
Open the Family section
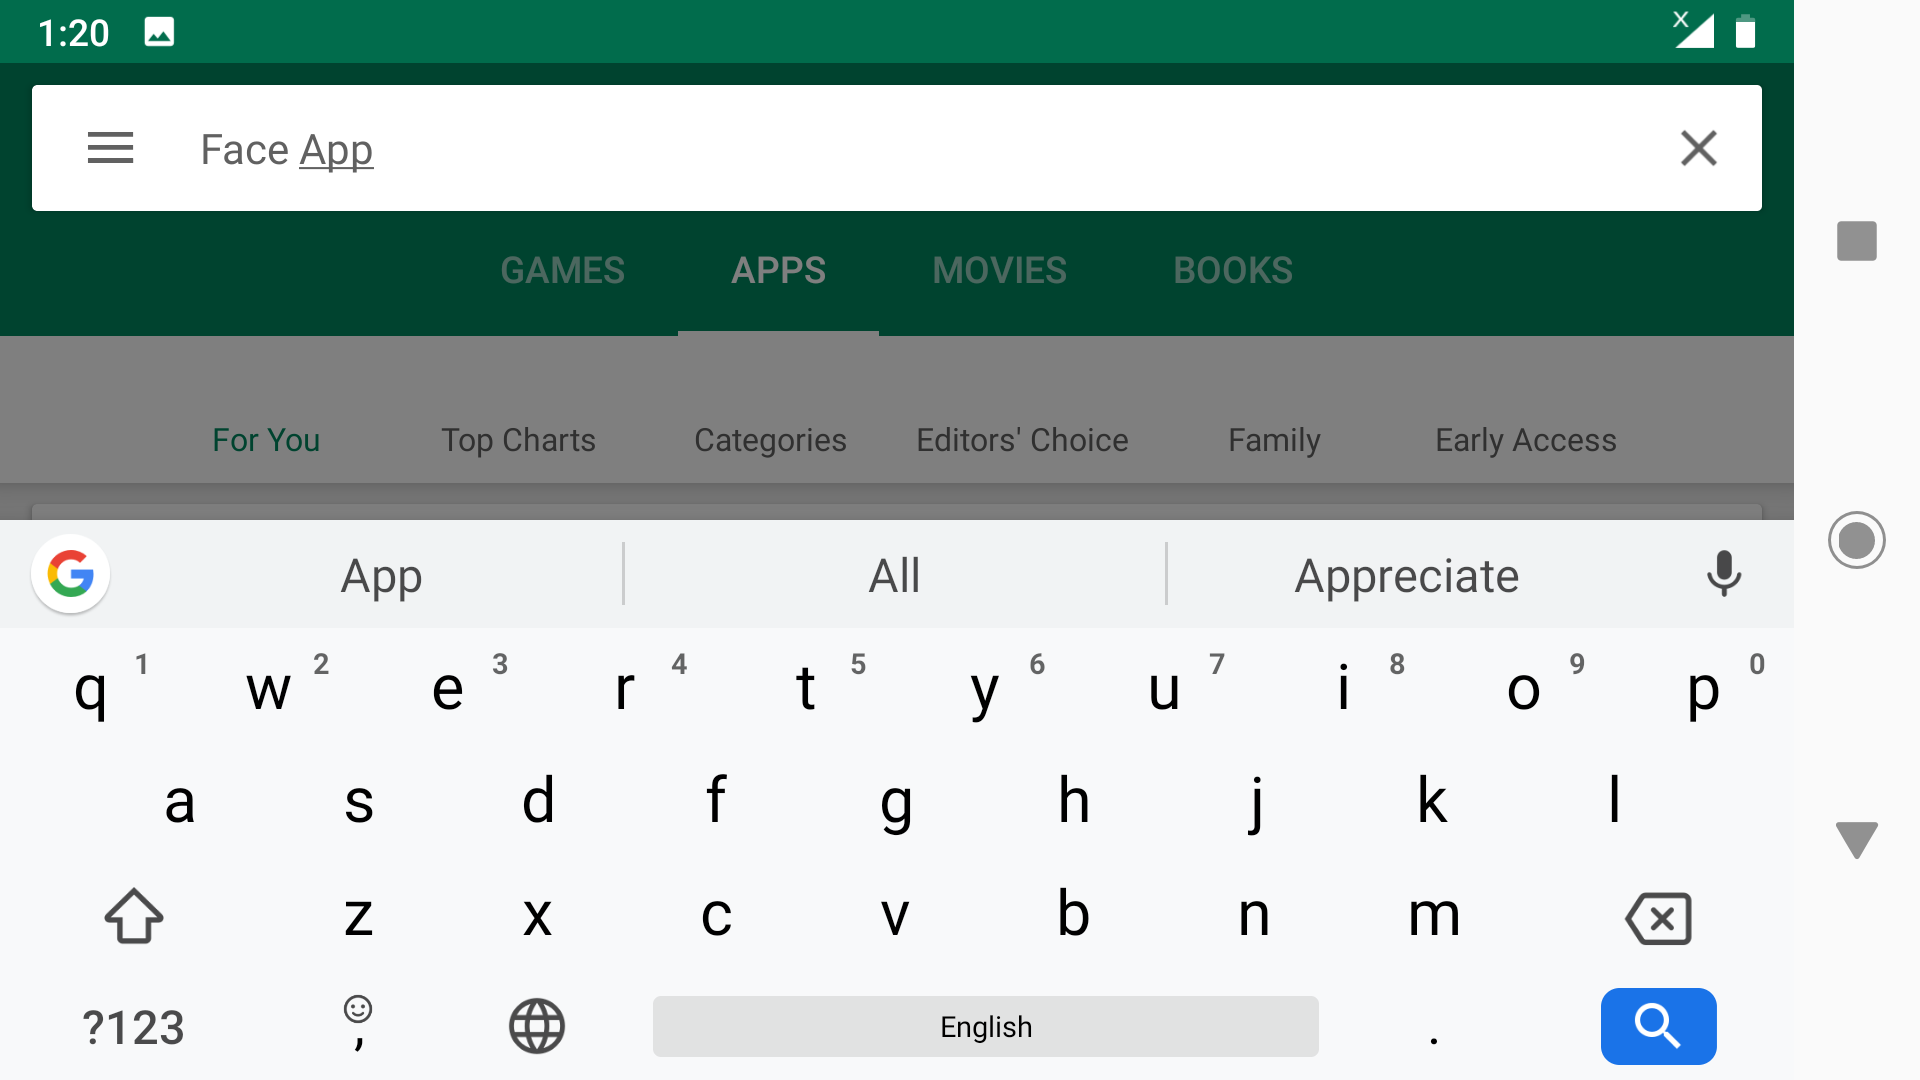(1274, 440)
